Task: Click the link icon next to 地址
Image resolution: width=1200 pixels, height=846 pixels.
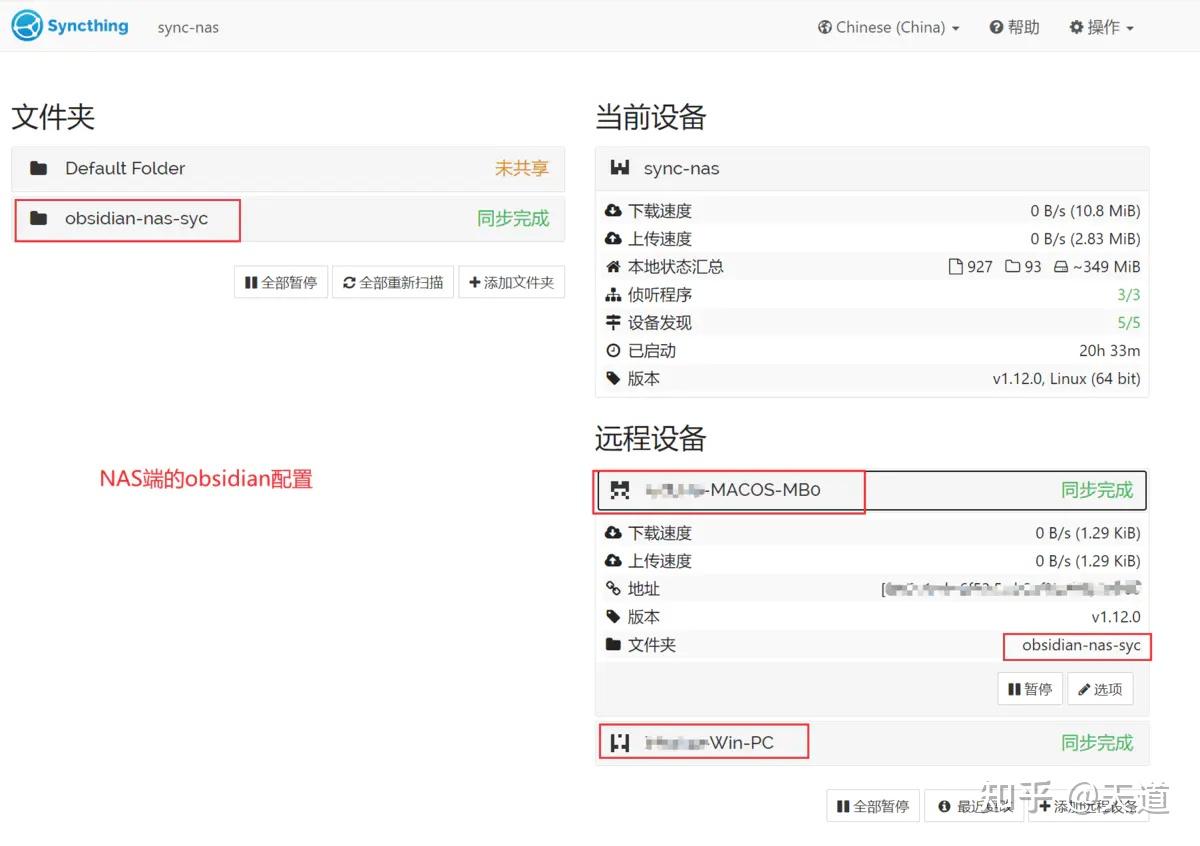Action: [613, 589]
